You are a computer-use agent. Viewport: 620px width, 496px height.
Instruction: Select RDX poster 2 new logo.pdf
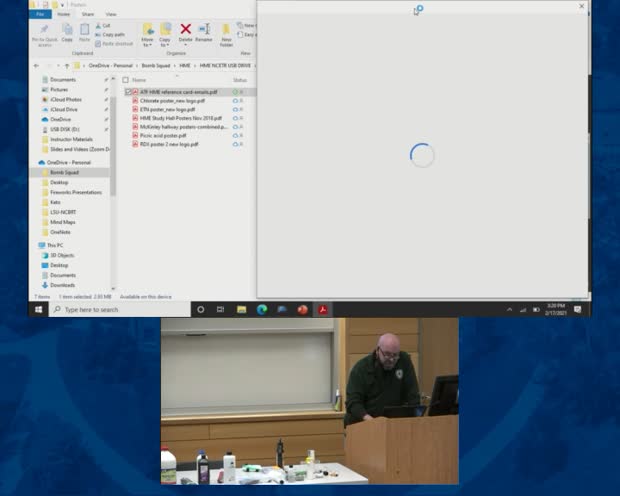(169, 144)
